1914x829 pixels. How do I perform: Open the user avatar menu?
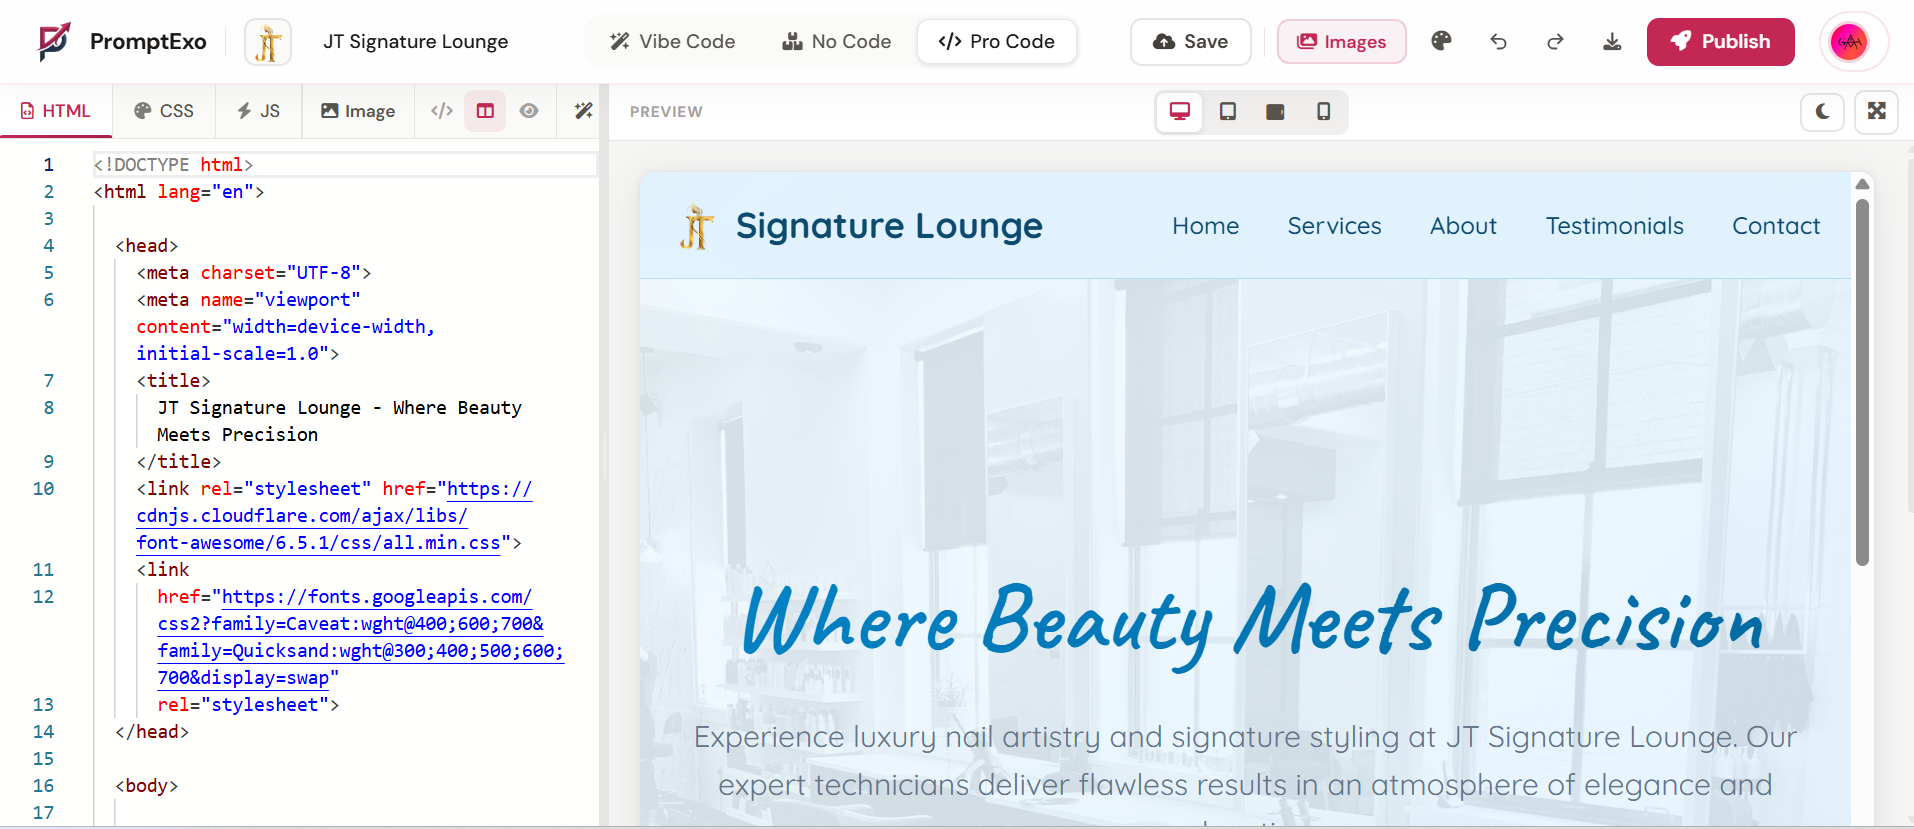tap(1849, 42)
